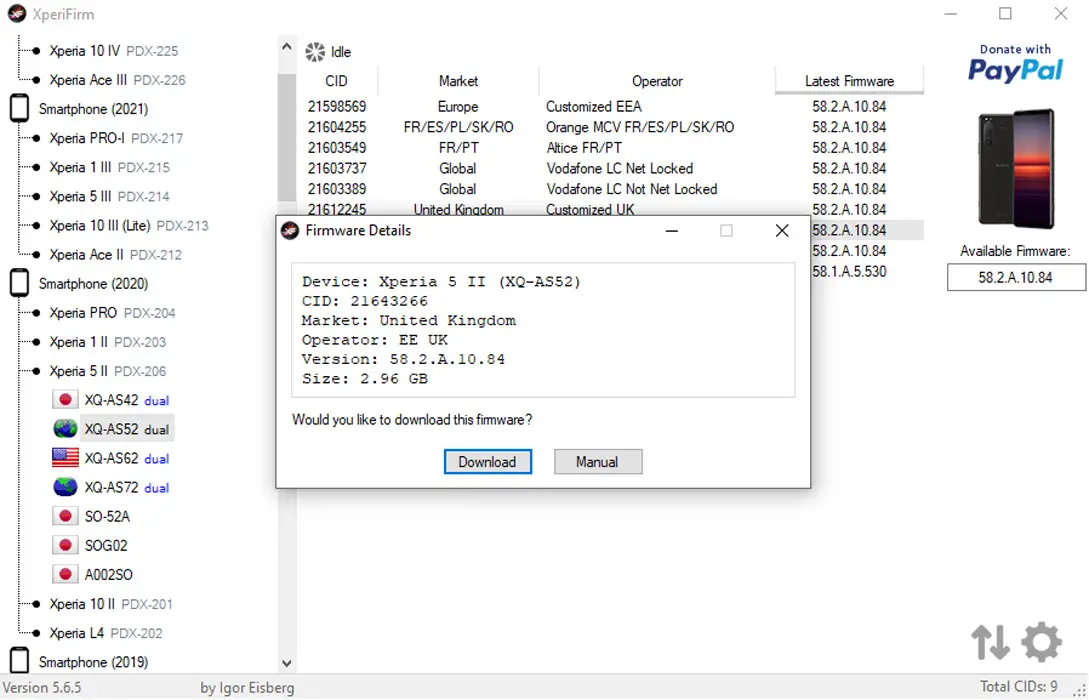
Task: Minimize the Firmware Details dialog
Action: (672, 231)
